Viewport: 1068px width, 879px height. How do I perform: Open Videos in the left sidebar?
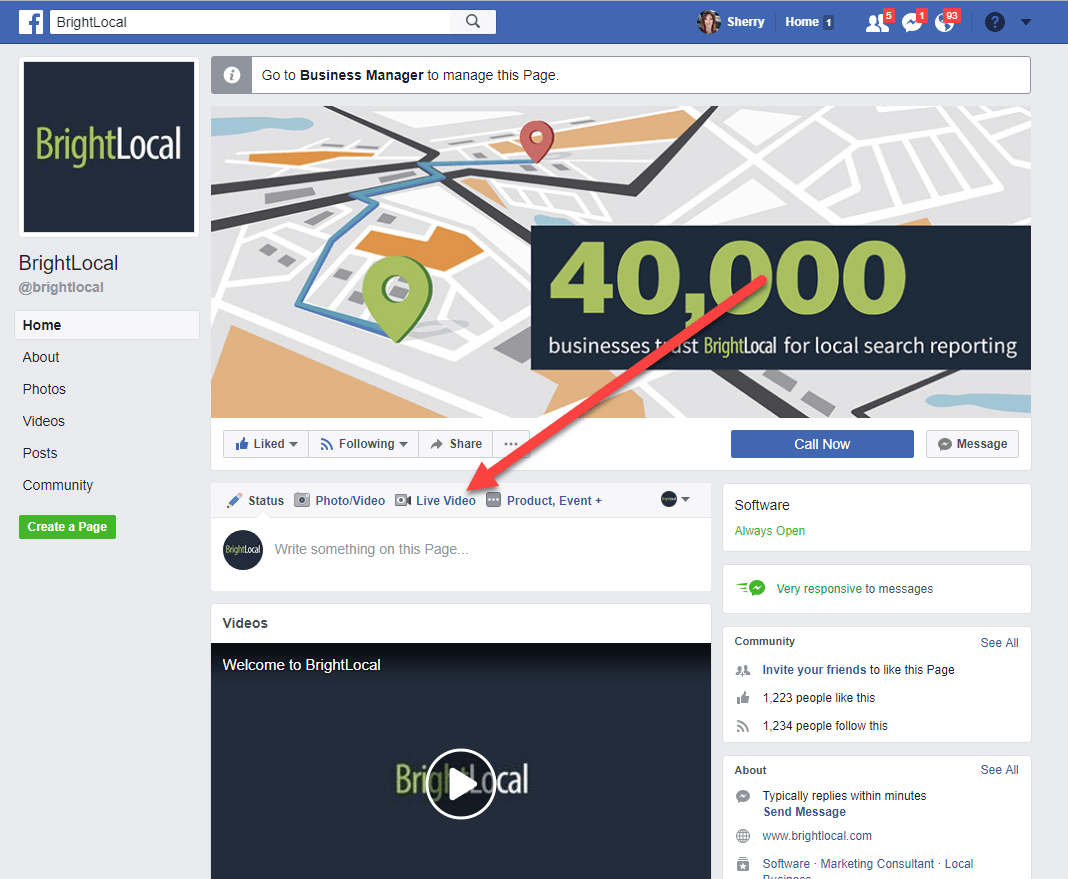click(x=44, y=421)
